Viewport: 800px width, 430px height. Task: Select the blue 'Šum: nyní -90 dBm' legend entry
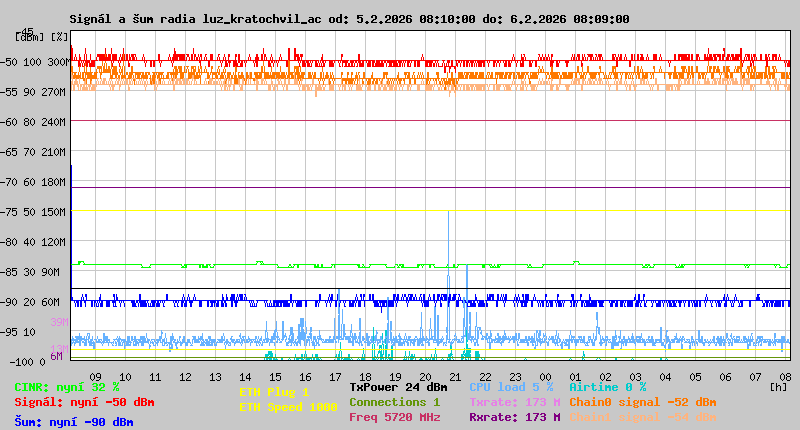74,422
